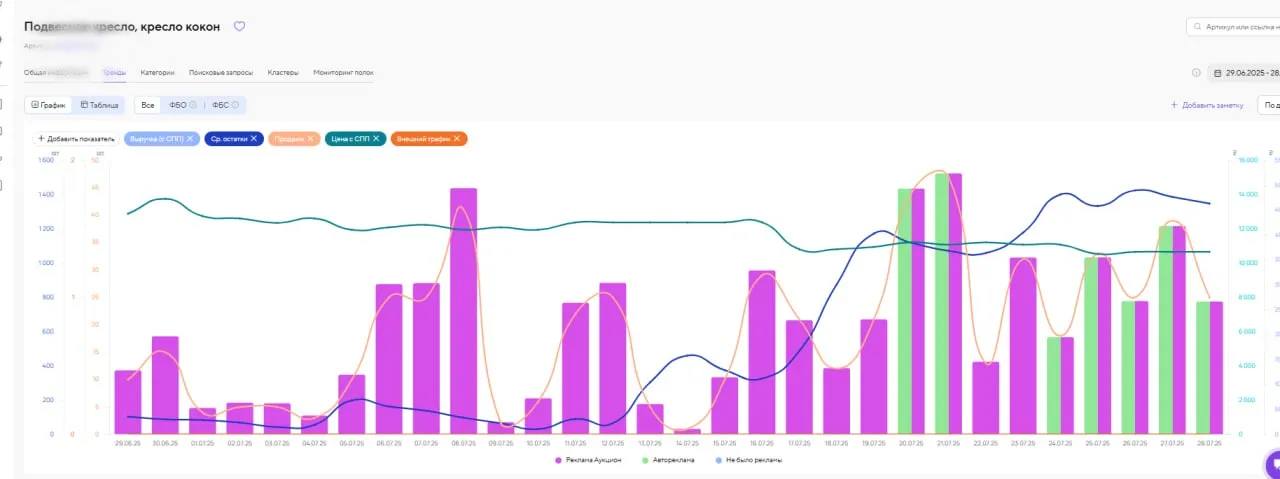Click the heart favorite icon next to title

239,27
